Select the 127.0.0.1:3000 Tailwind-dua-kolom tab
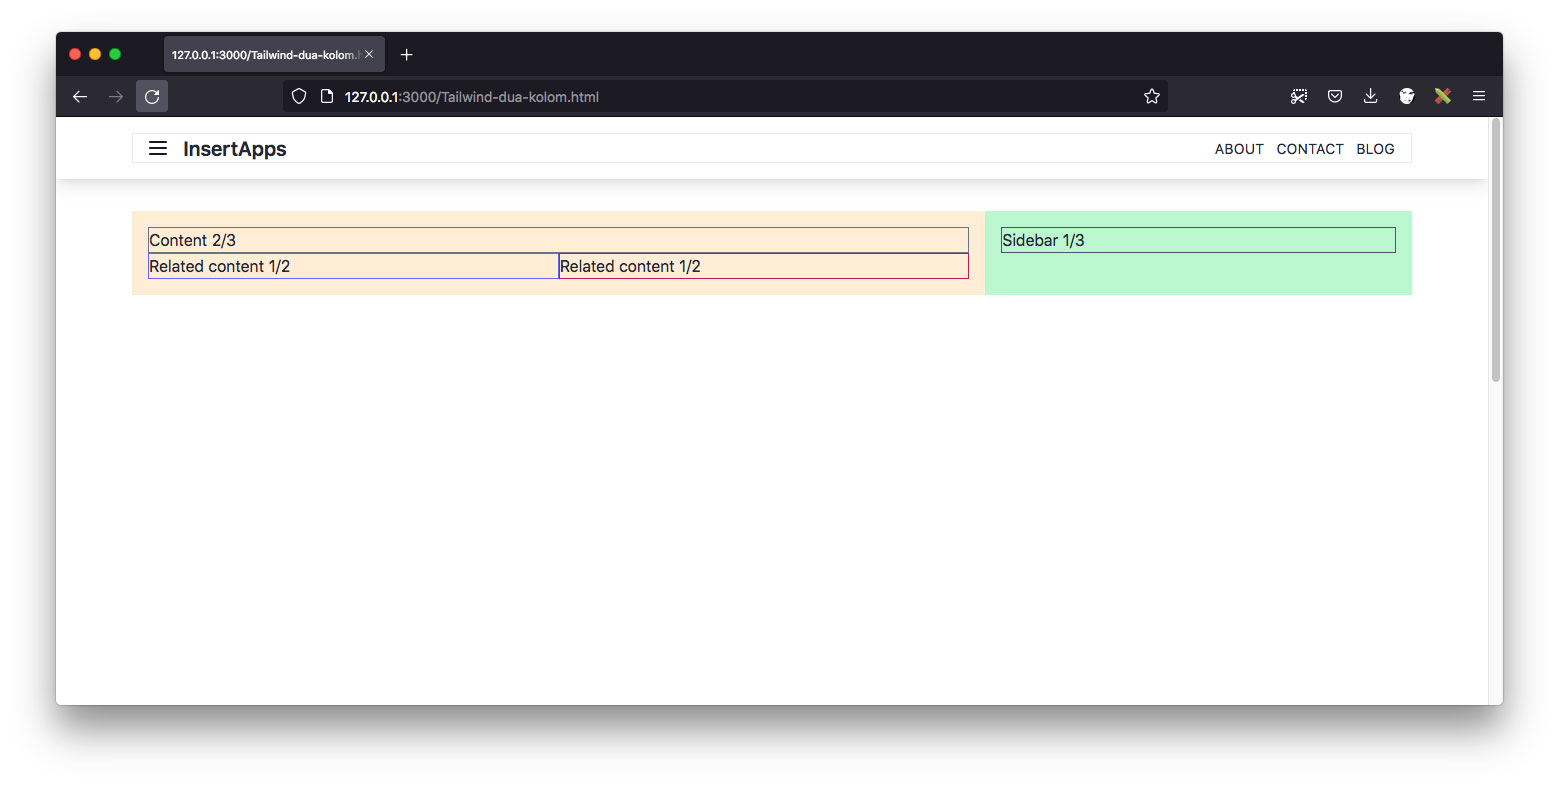Viewport: 1559px width, 785px height. point(274,55)
